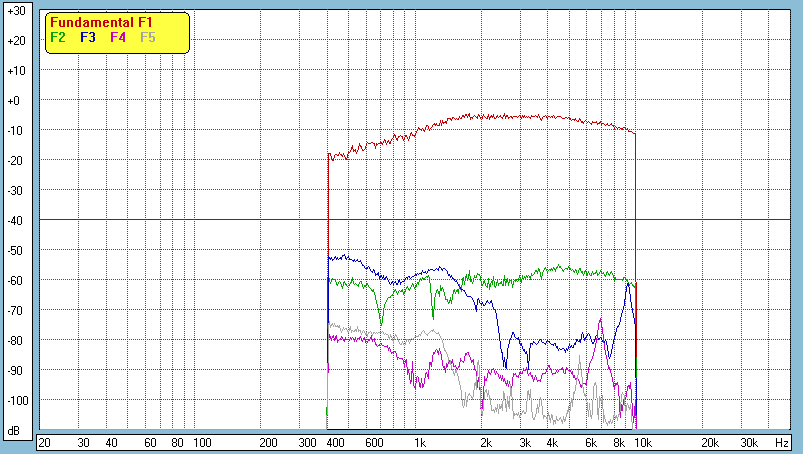Click the -20 dB axis label
The height and width of the screenshot is (454, 803).
[x=15, y=161]
